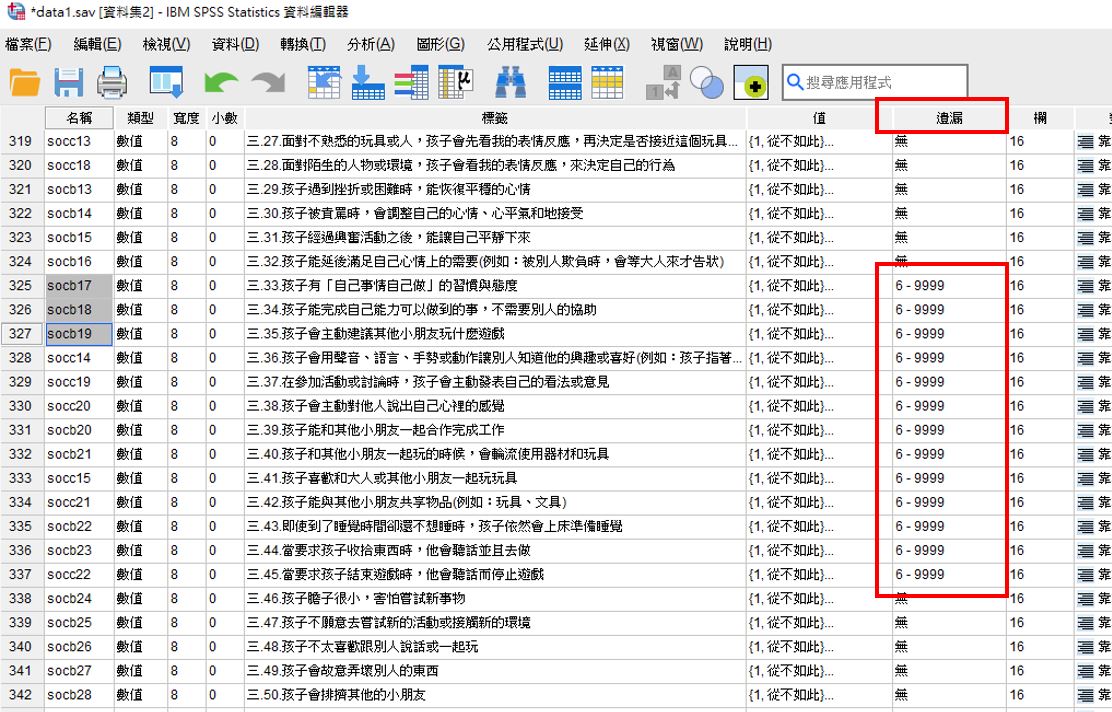Screen dimensions: 1112x712
Task: Open the Recall recent dialogs icon
Action: click(166, 83)
